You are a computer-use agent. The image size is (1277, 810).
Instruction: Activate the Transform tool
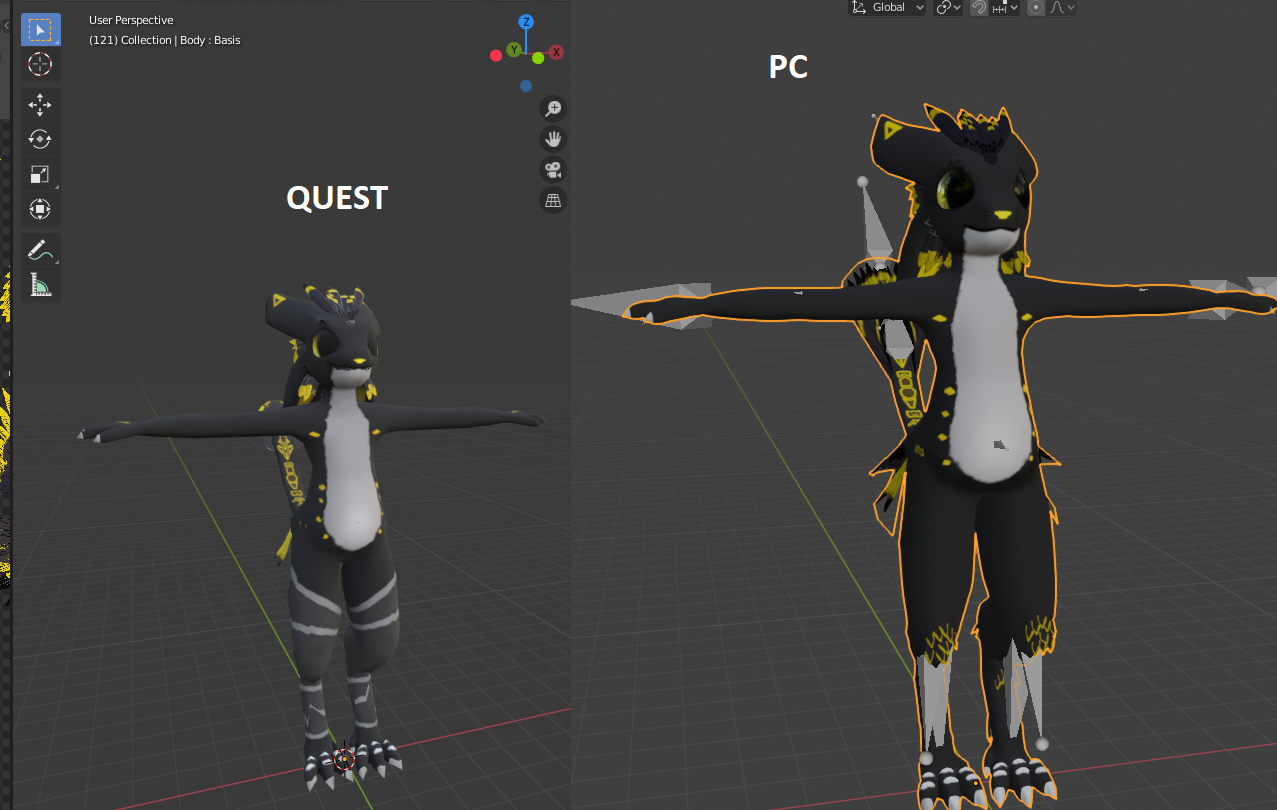(x=40, y=209)
